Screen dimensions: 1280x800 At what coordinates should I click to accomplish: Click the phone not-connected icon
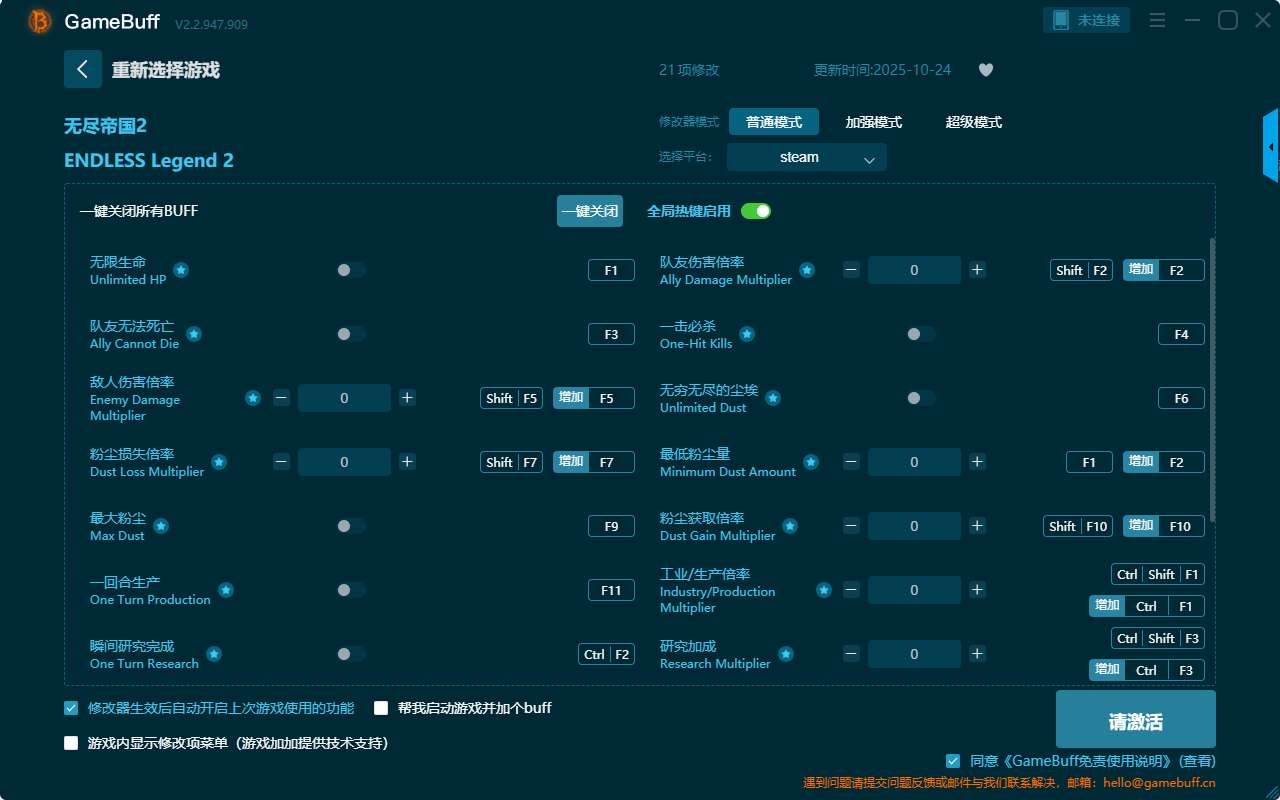[x=1061, y=20]
